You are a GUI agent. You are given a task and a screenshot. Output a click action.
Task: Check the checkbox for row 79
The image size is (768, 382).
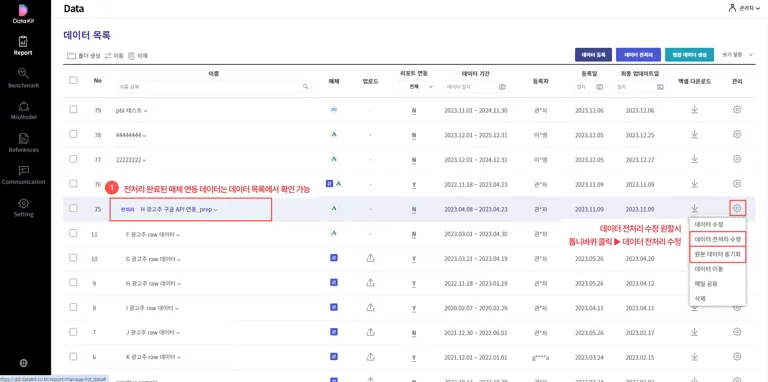pos(73,110)
